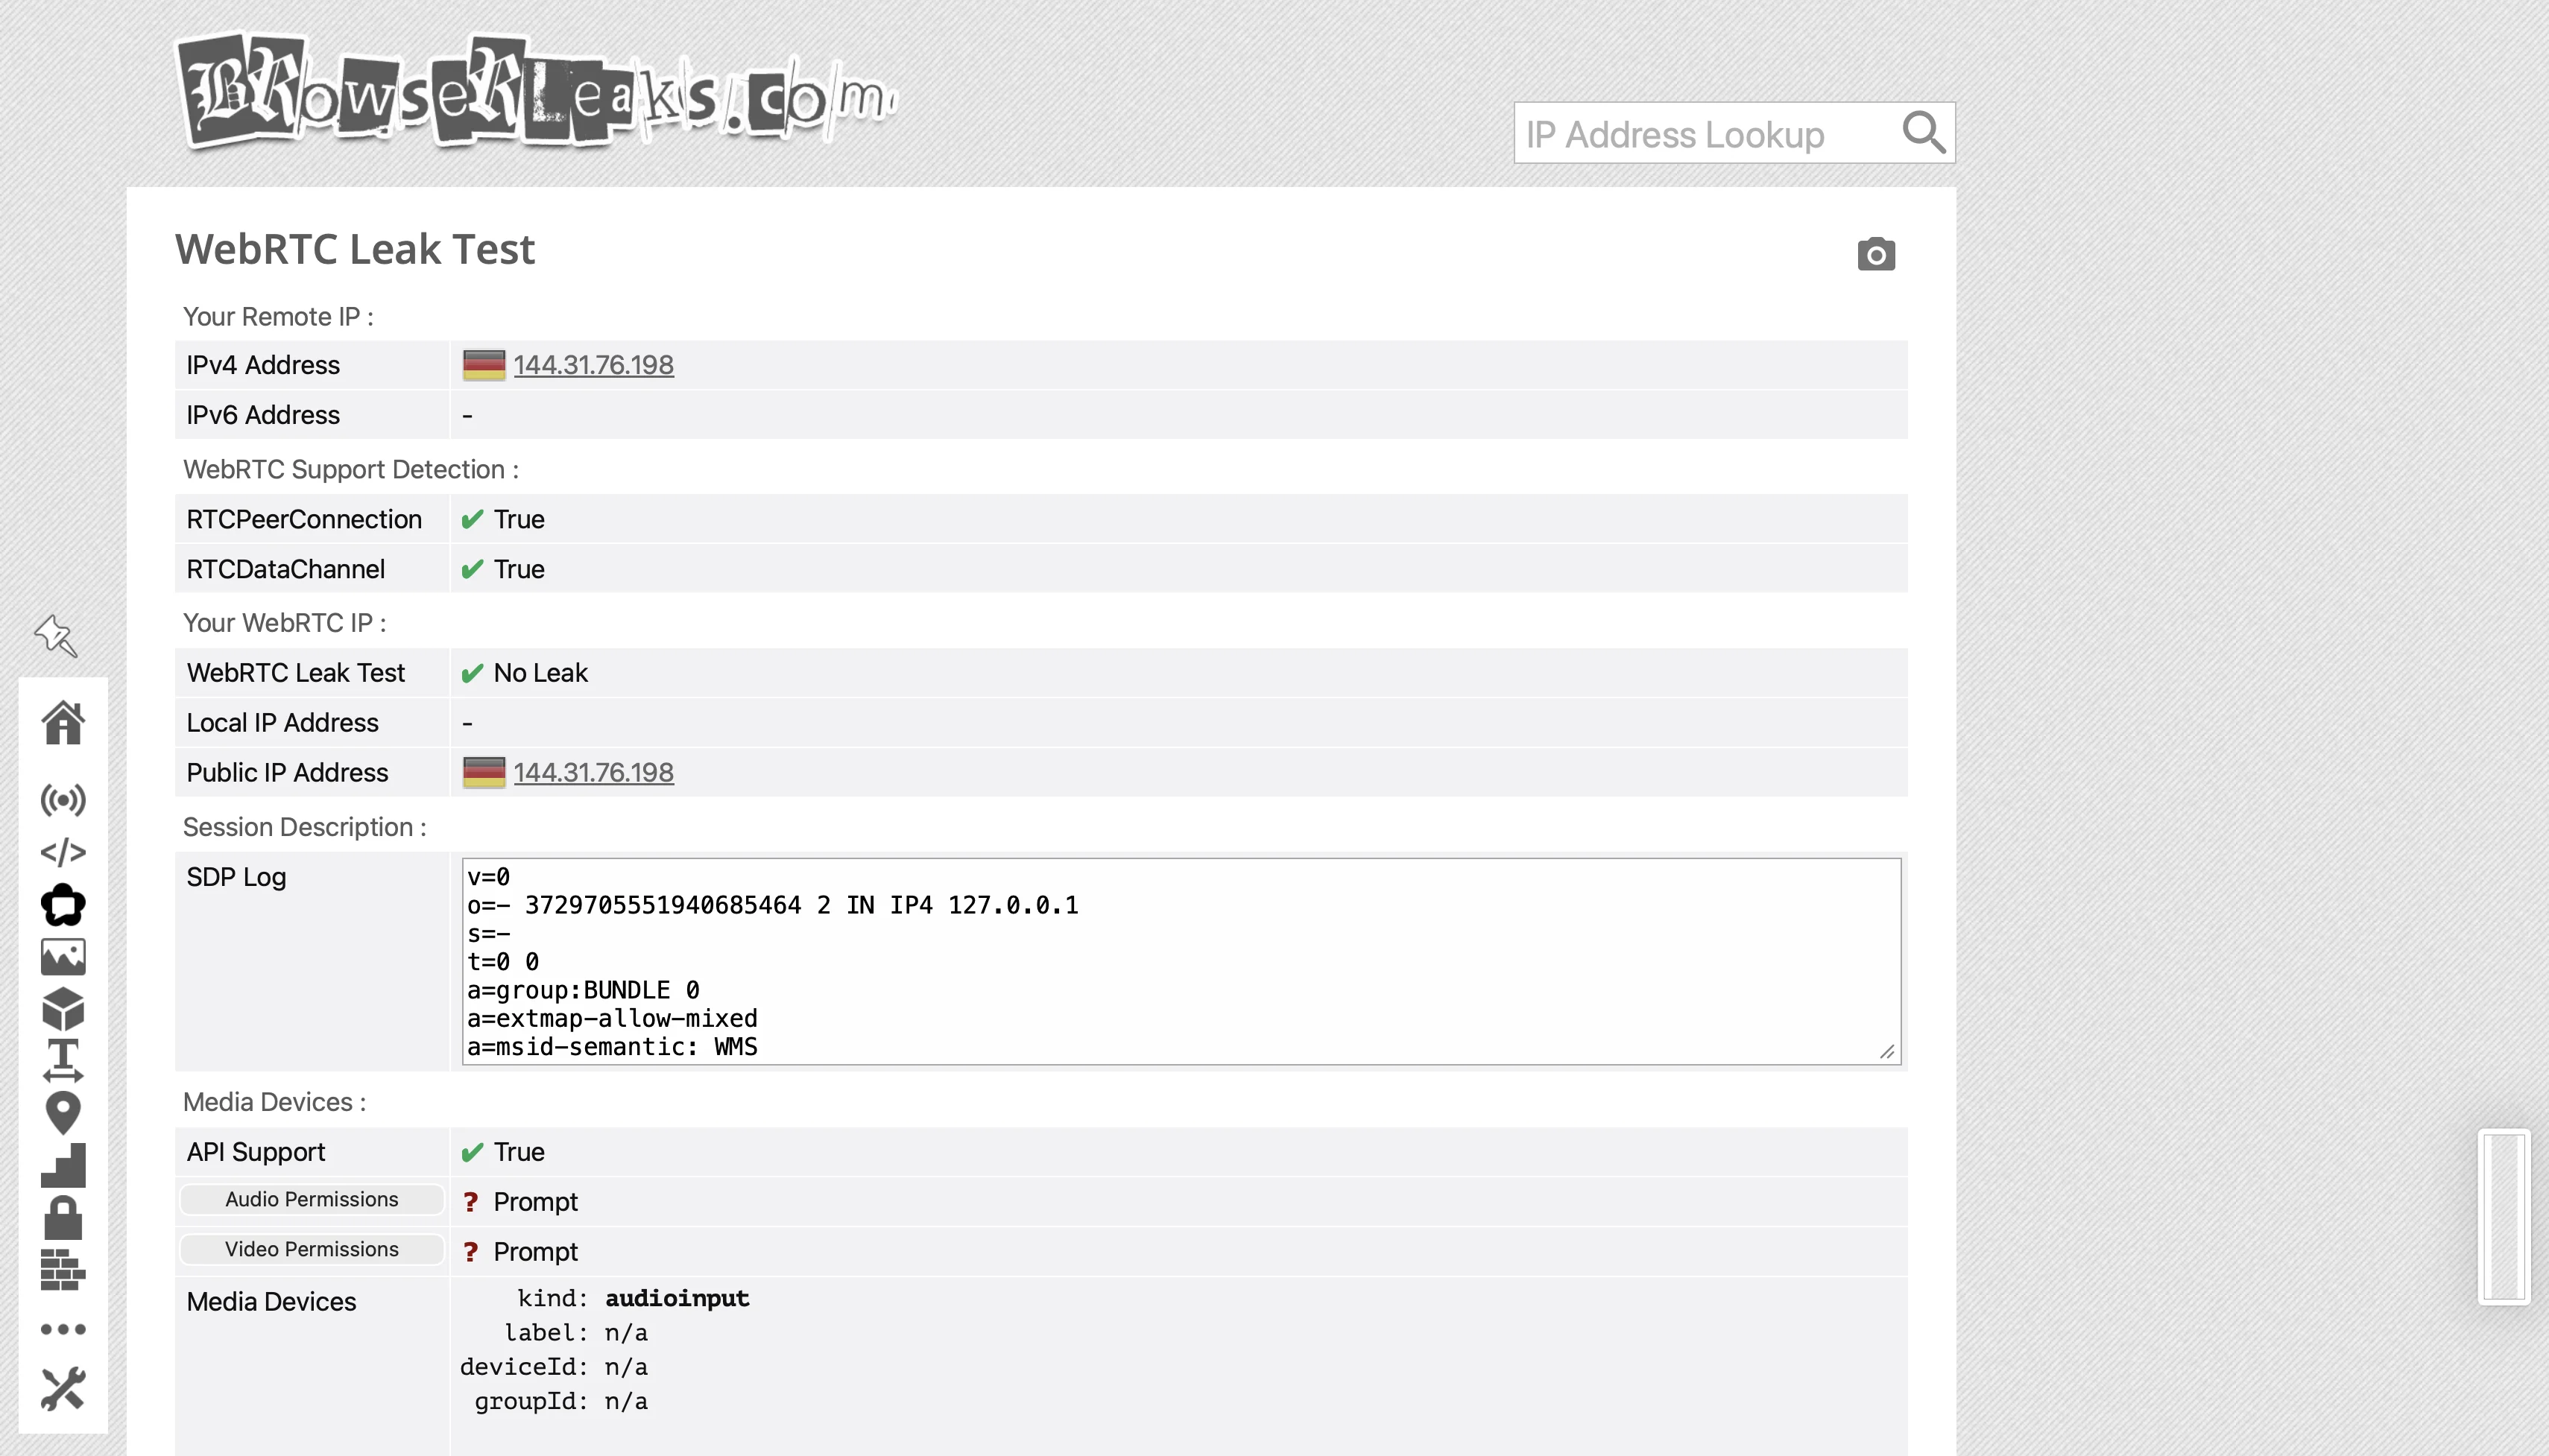
Task: Click the camera screenshot icon
Action: point(1876,254)
